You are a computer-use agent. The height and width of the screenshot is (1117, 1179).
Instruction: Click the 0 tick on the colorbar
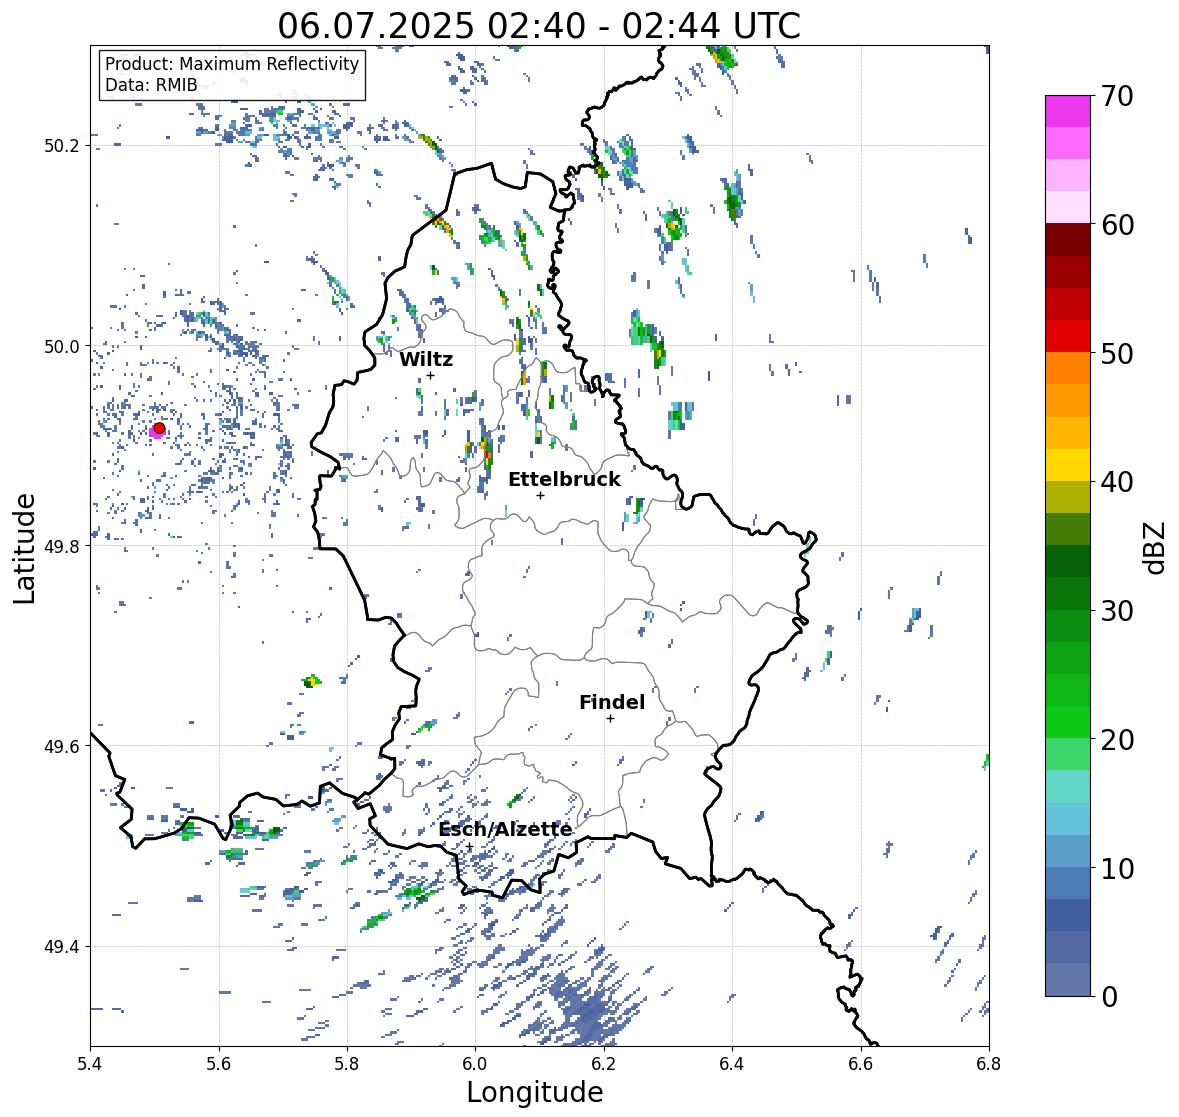1108,997
